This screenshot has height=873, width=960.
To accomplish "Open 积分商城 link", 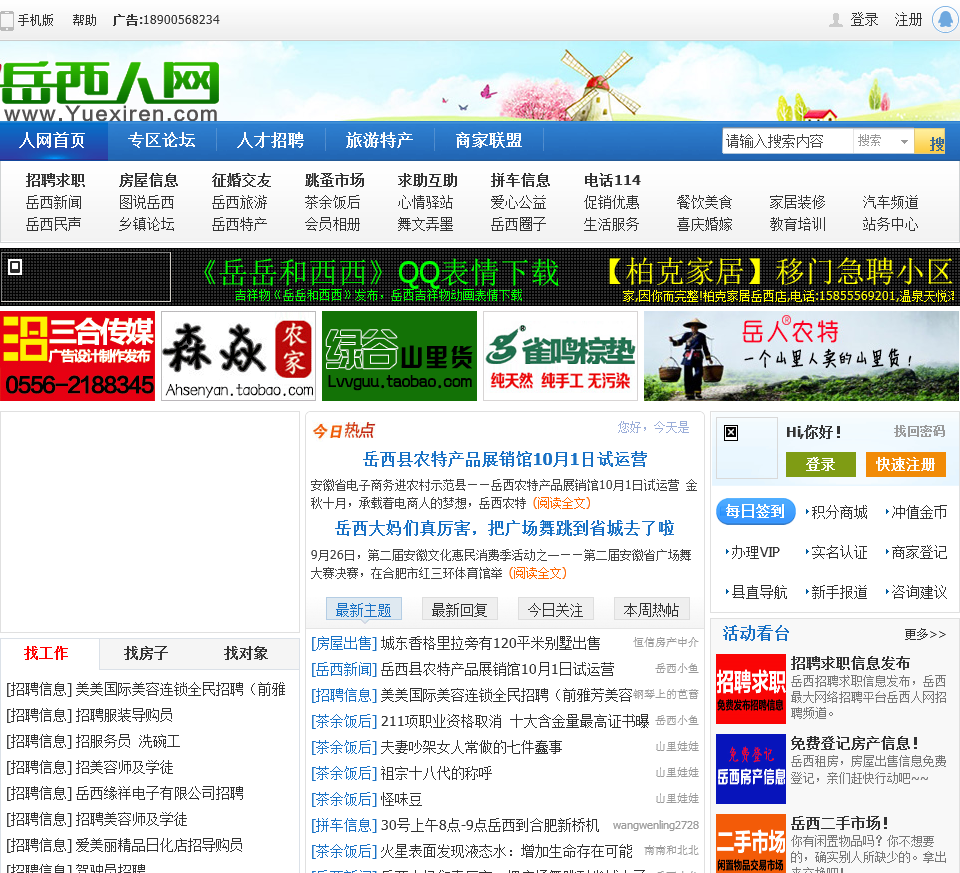I will coord(839,512).
